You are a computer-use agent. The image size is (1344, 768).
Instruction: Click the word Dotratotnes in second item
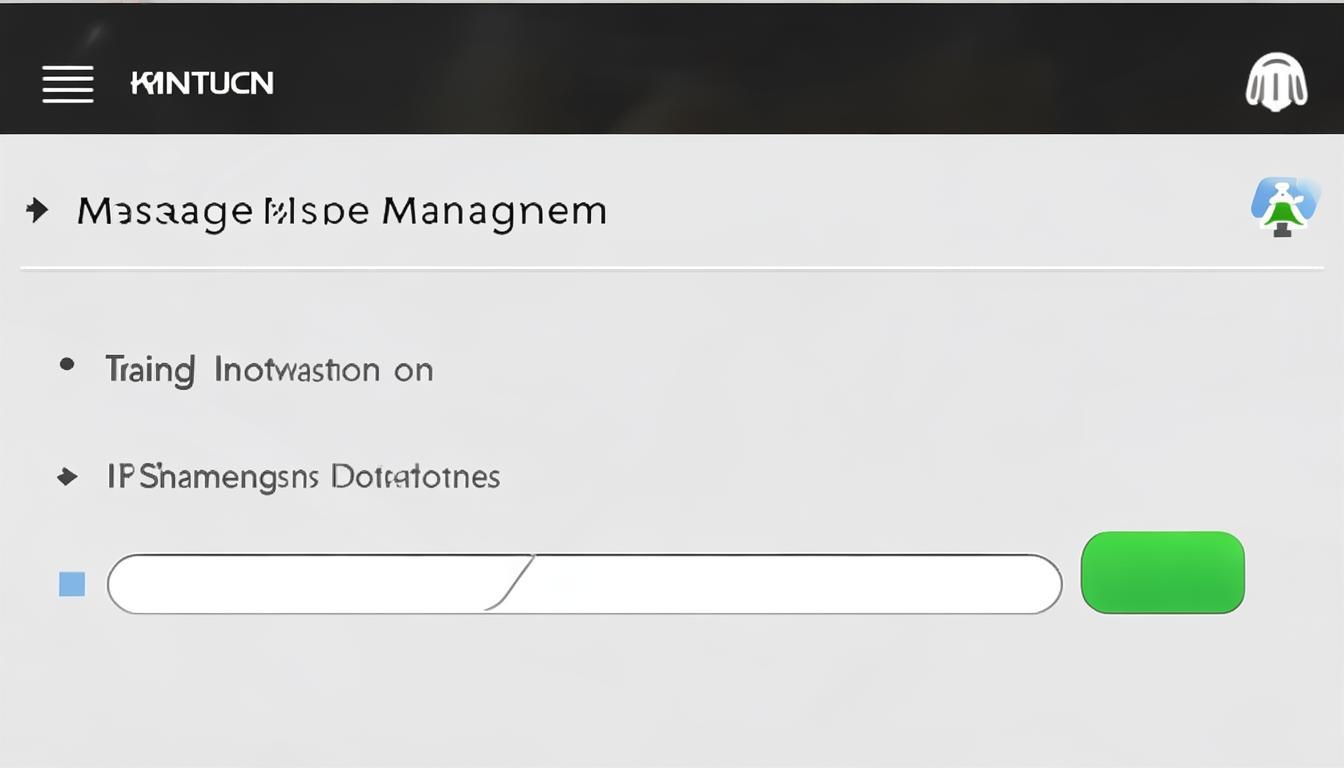[415, 477]
